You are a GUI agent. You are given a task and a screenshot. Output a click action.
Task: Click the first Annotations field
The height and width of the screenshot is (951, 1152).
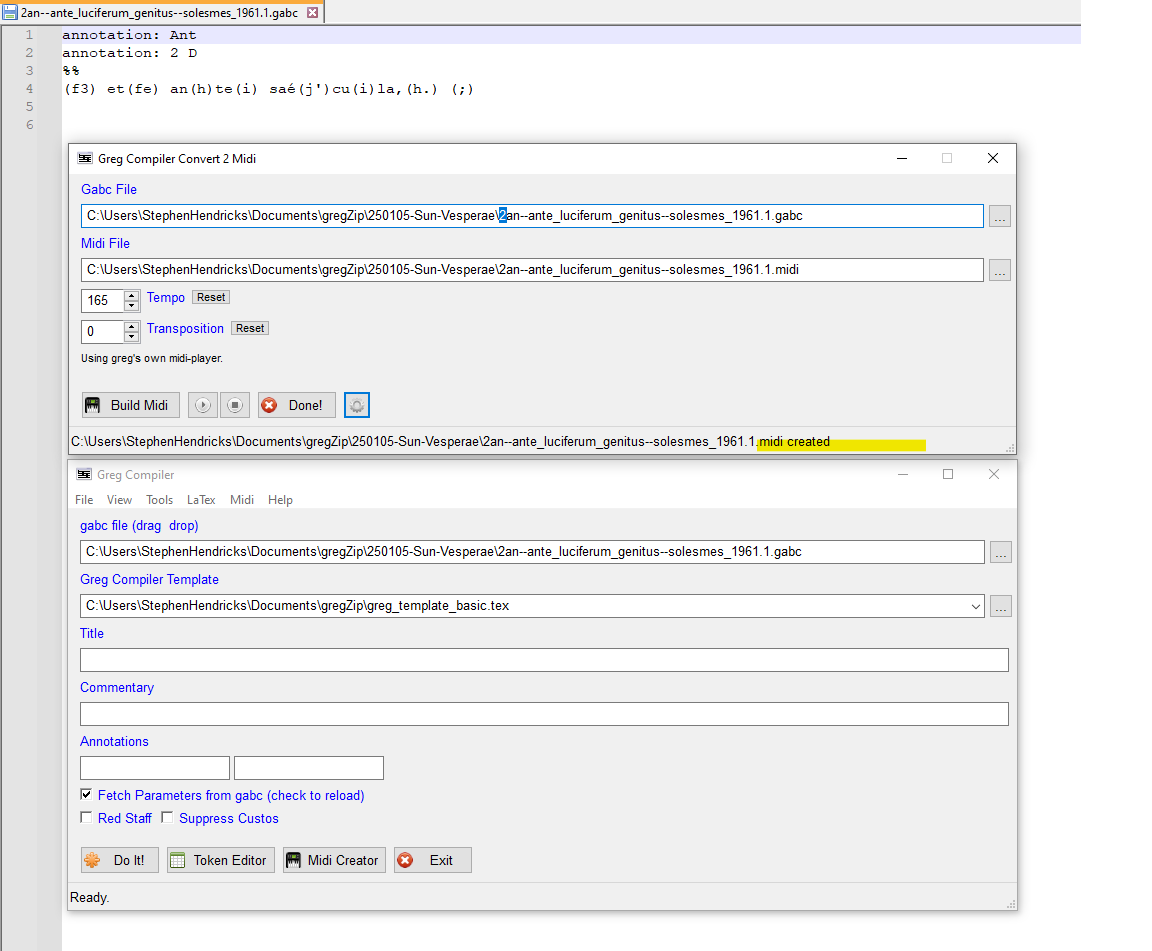coord(155,768)
